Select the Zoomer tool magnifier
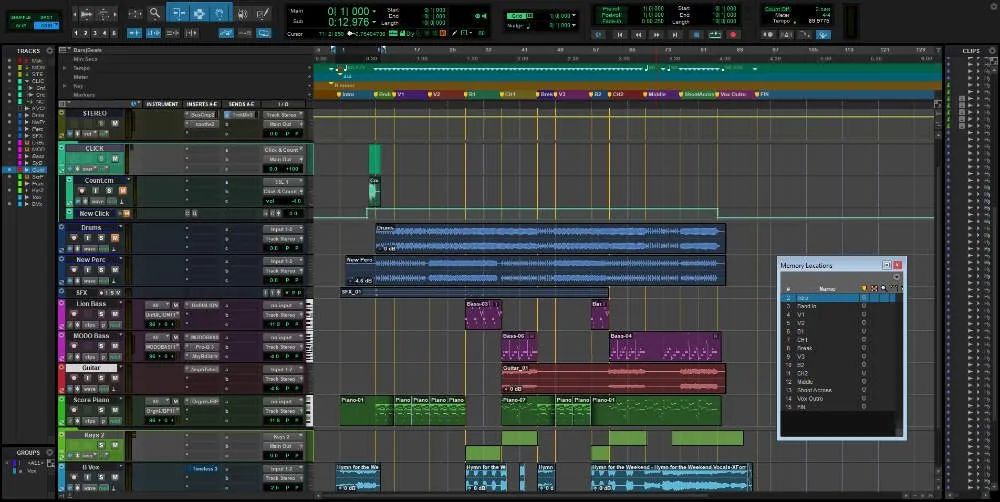Screen dimensions: 1000x502 pos(154,13)
